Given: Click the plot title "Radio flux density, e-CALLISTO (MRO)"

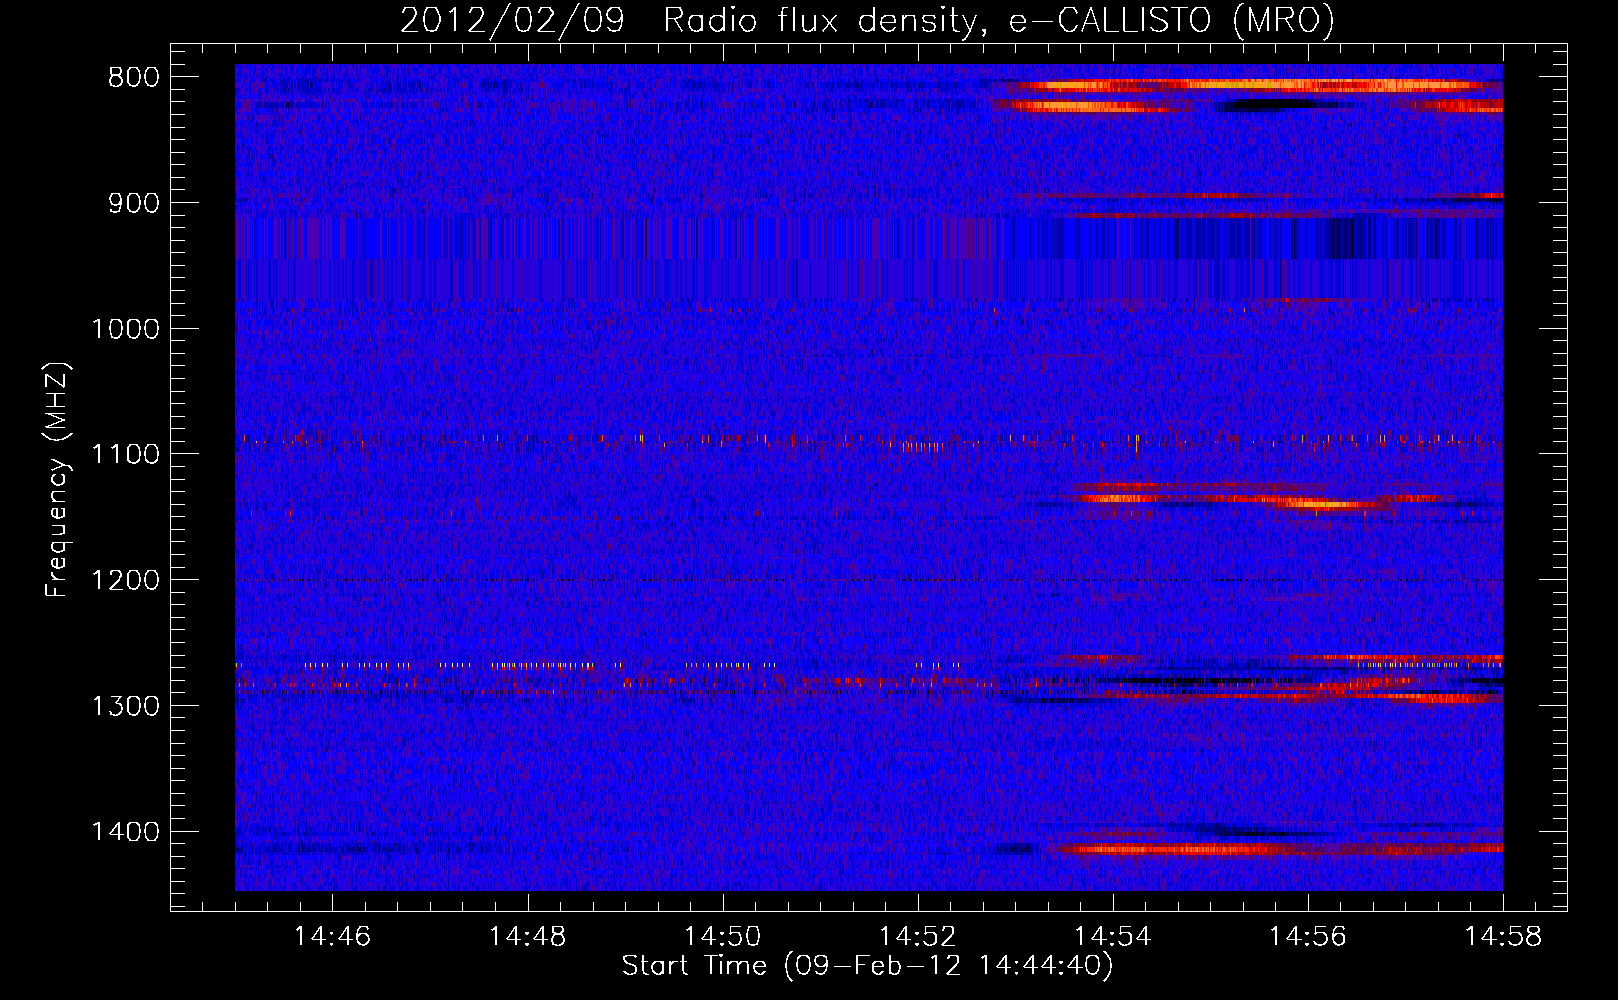Looking at the screenshot, I should pos(998,20).
